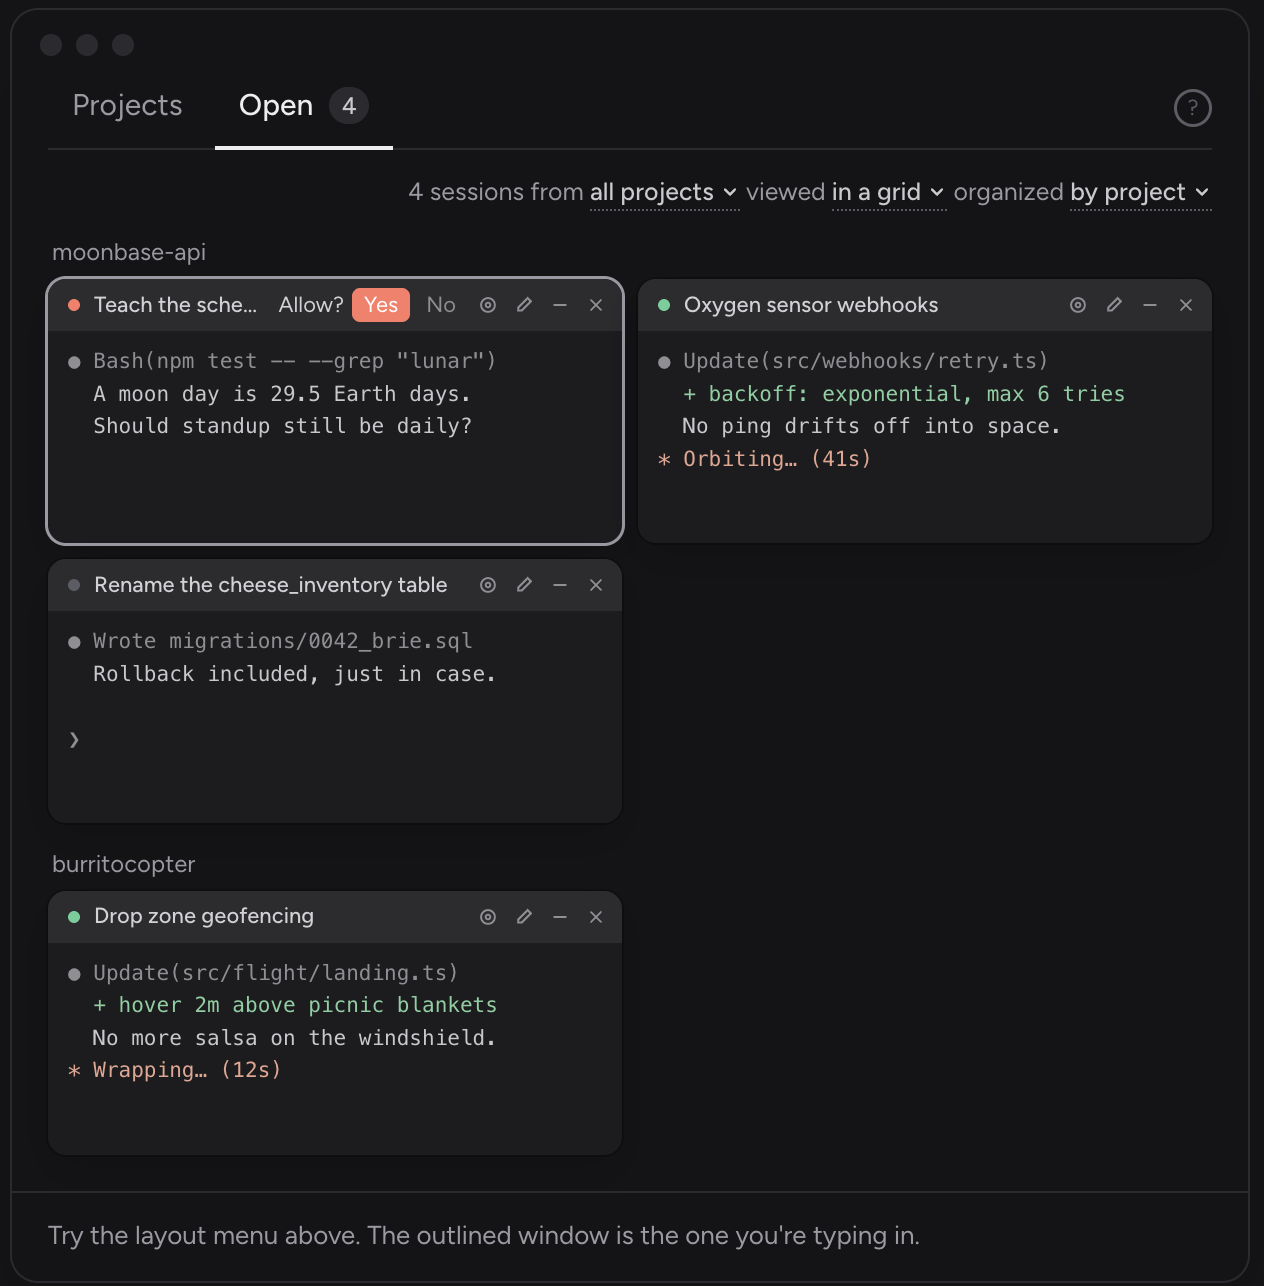This screenshot has width=1264, height=1286.
Task: Open the by project organization dropdown
Action: (1140, 192)
